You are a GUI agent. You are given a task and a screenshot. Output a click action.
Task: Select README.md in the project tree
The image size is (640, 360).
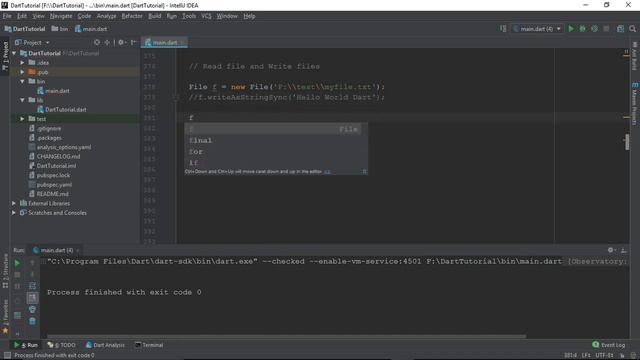tap(53, 194)
